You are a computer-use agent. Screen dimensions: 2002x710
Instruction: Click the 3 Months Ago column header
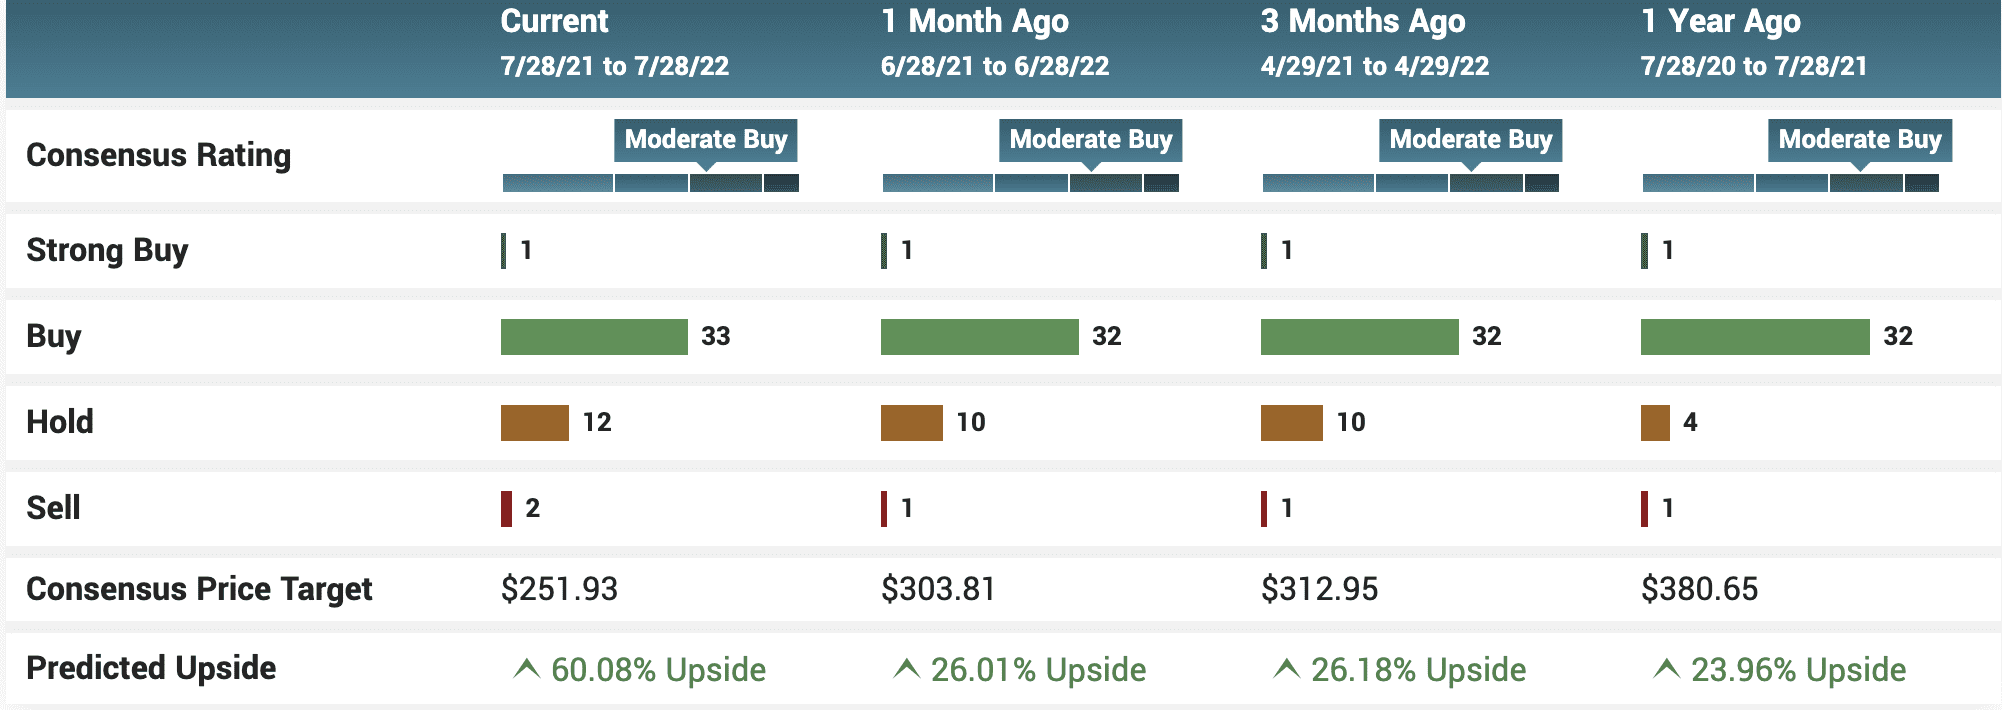click(1362, 22)
